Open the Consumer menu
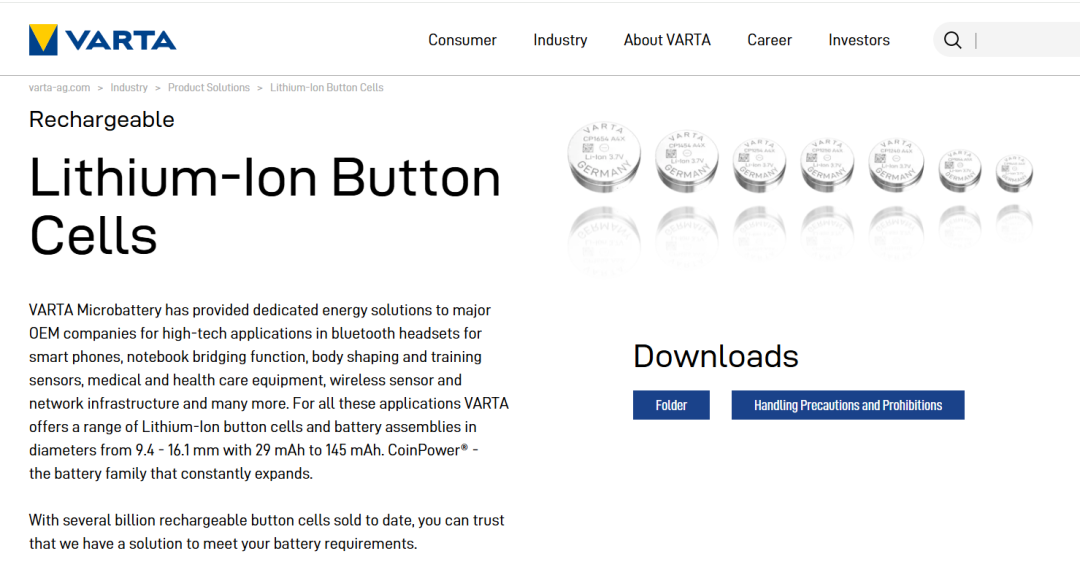1080x578 pixels. click(462, 40)
